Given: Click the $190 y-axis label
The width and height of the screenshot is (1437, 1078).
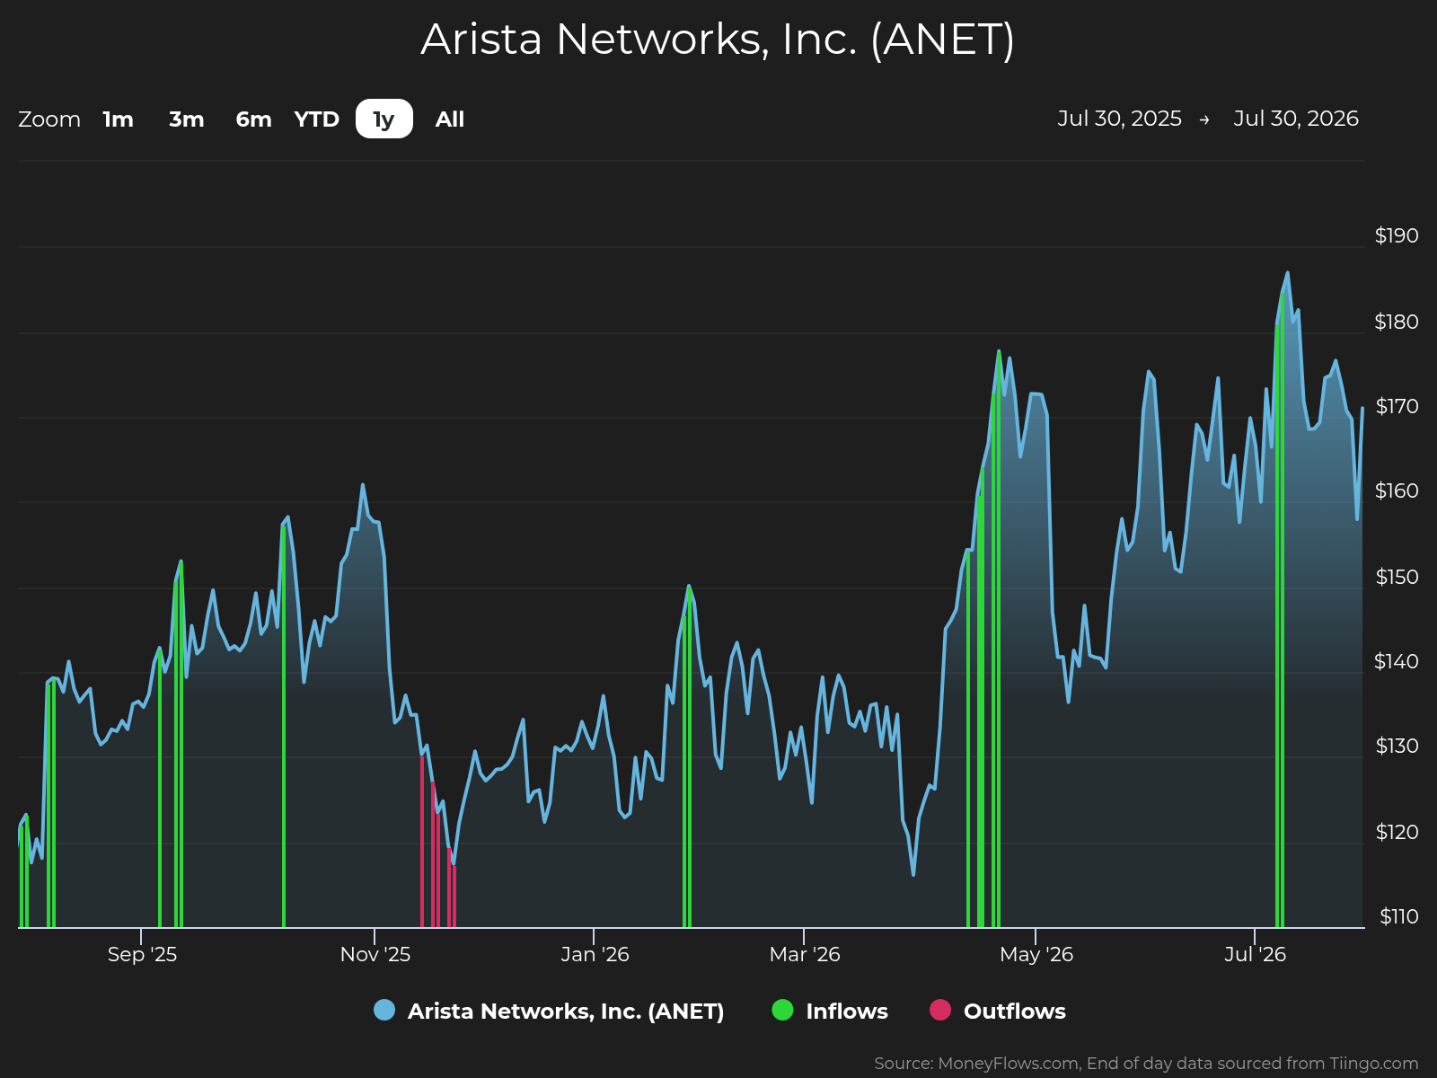Looking at the screenshot, I should [1396, 236].
